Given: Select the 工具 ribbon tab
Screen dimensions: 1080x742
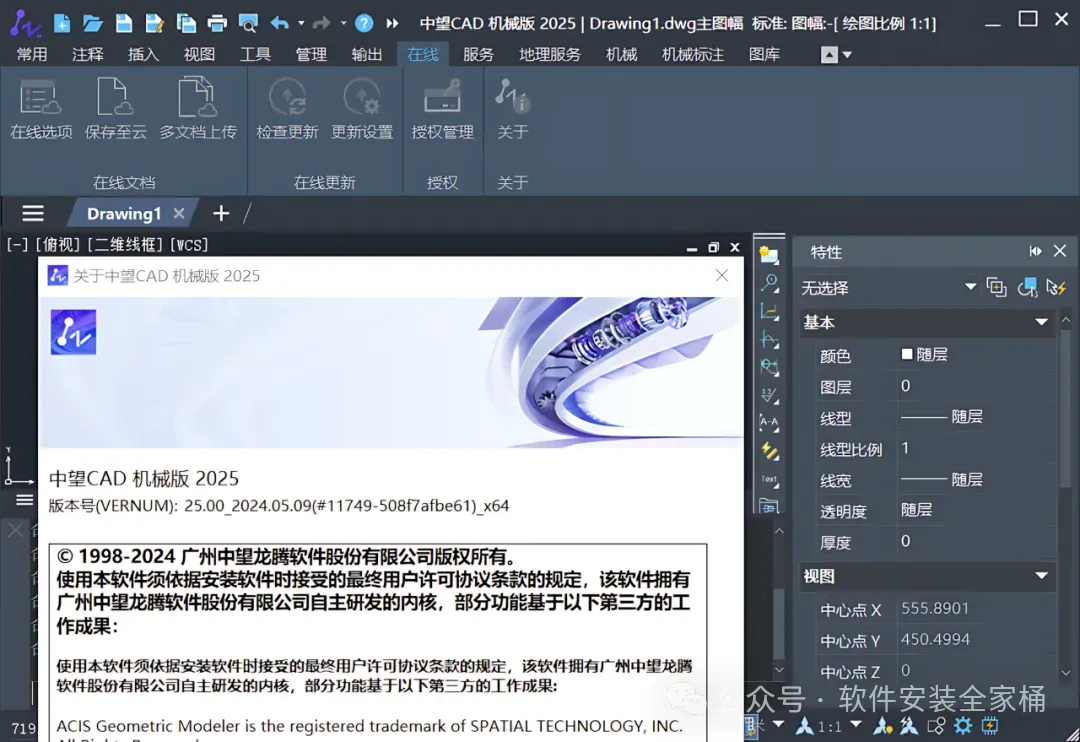Looking at the screenshot, I should point(255,54).
